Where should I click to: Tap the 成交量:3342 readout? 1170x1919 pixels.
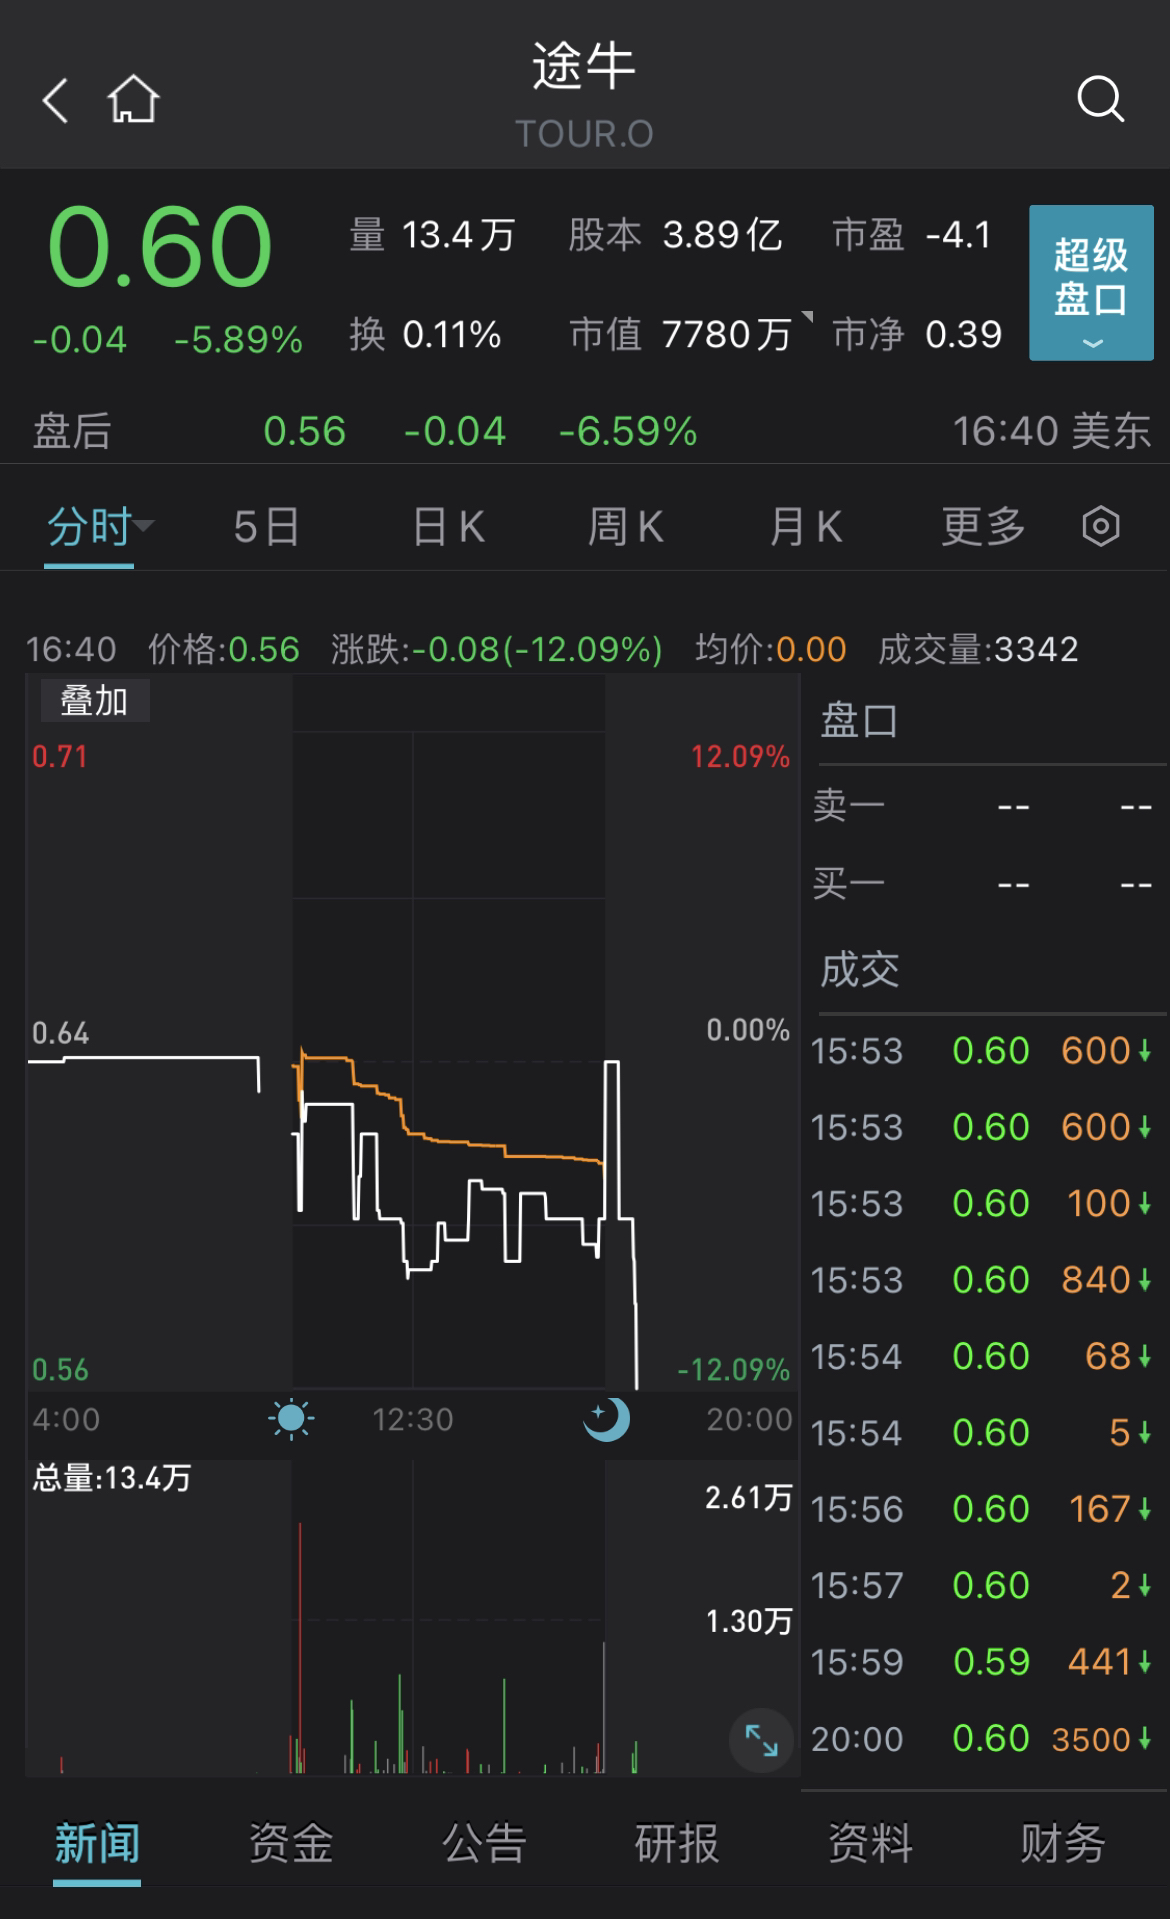(978, 649)
